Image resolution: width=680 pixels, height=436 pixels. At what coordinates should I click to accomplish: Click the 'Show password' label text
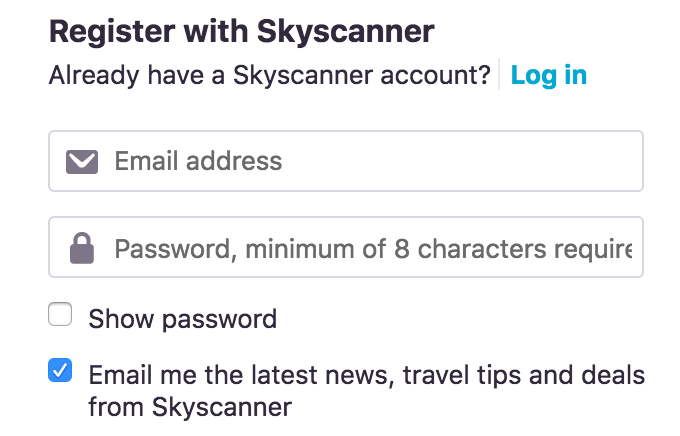(x=182, y=319)
